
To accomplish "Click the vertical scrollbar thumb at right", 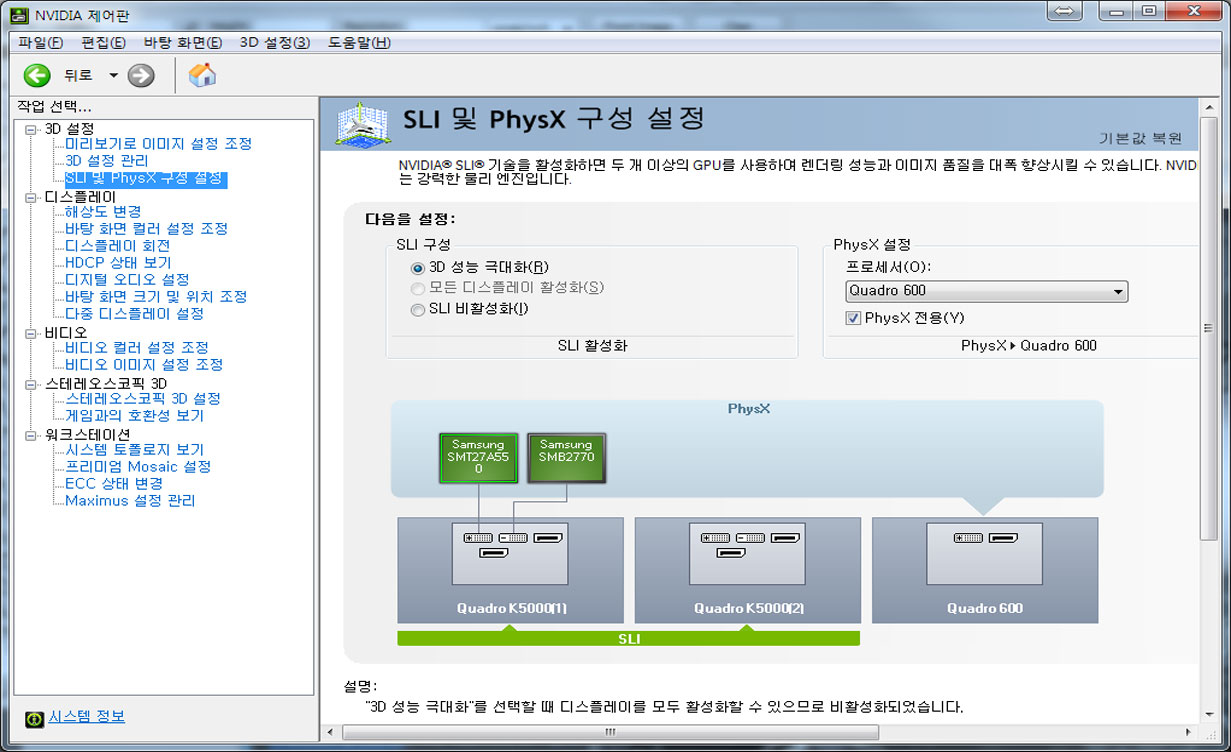I will [1207, 328].
